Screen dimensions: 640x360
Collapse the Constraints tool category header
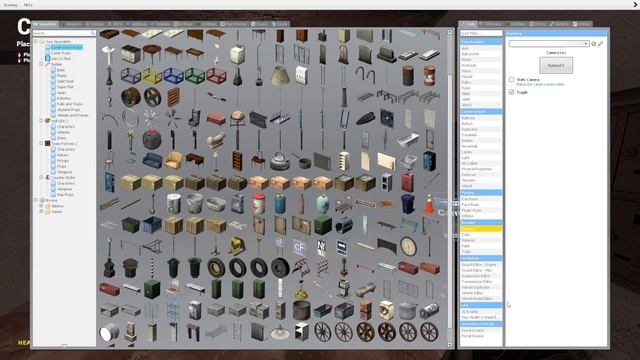coord(481,42)
